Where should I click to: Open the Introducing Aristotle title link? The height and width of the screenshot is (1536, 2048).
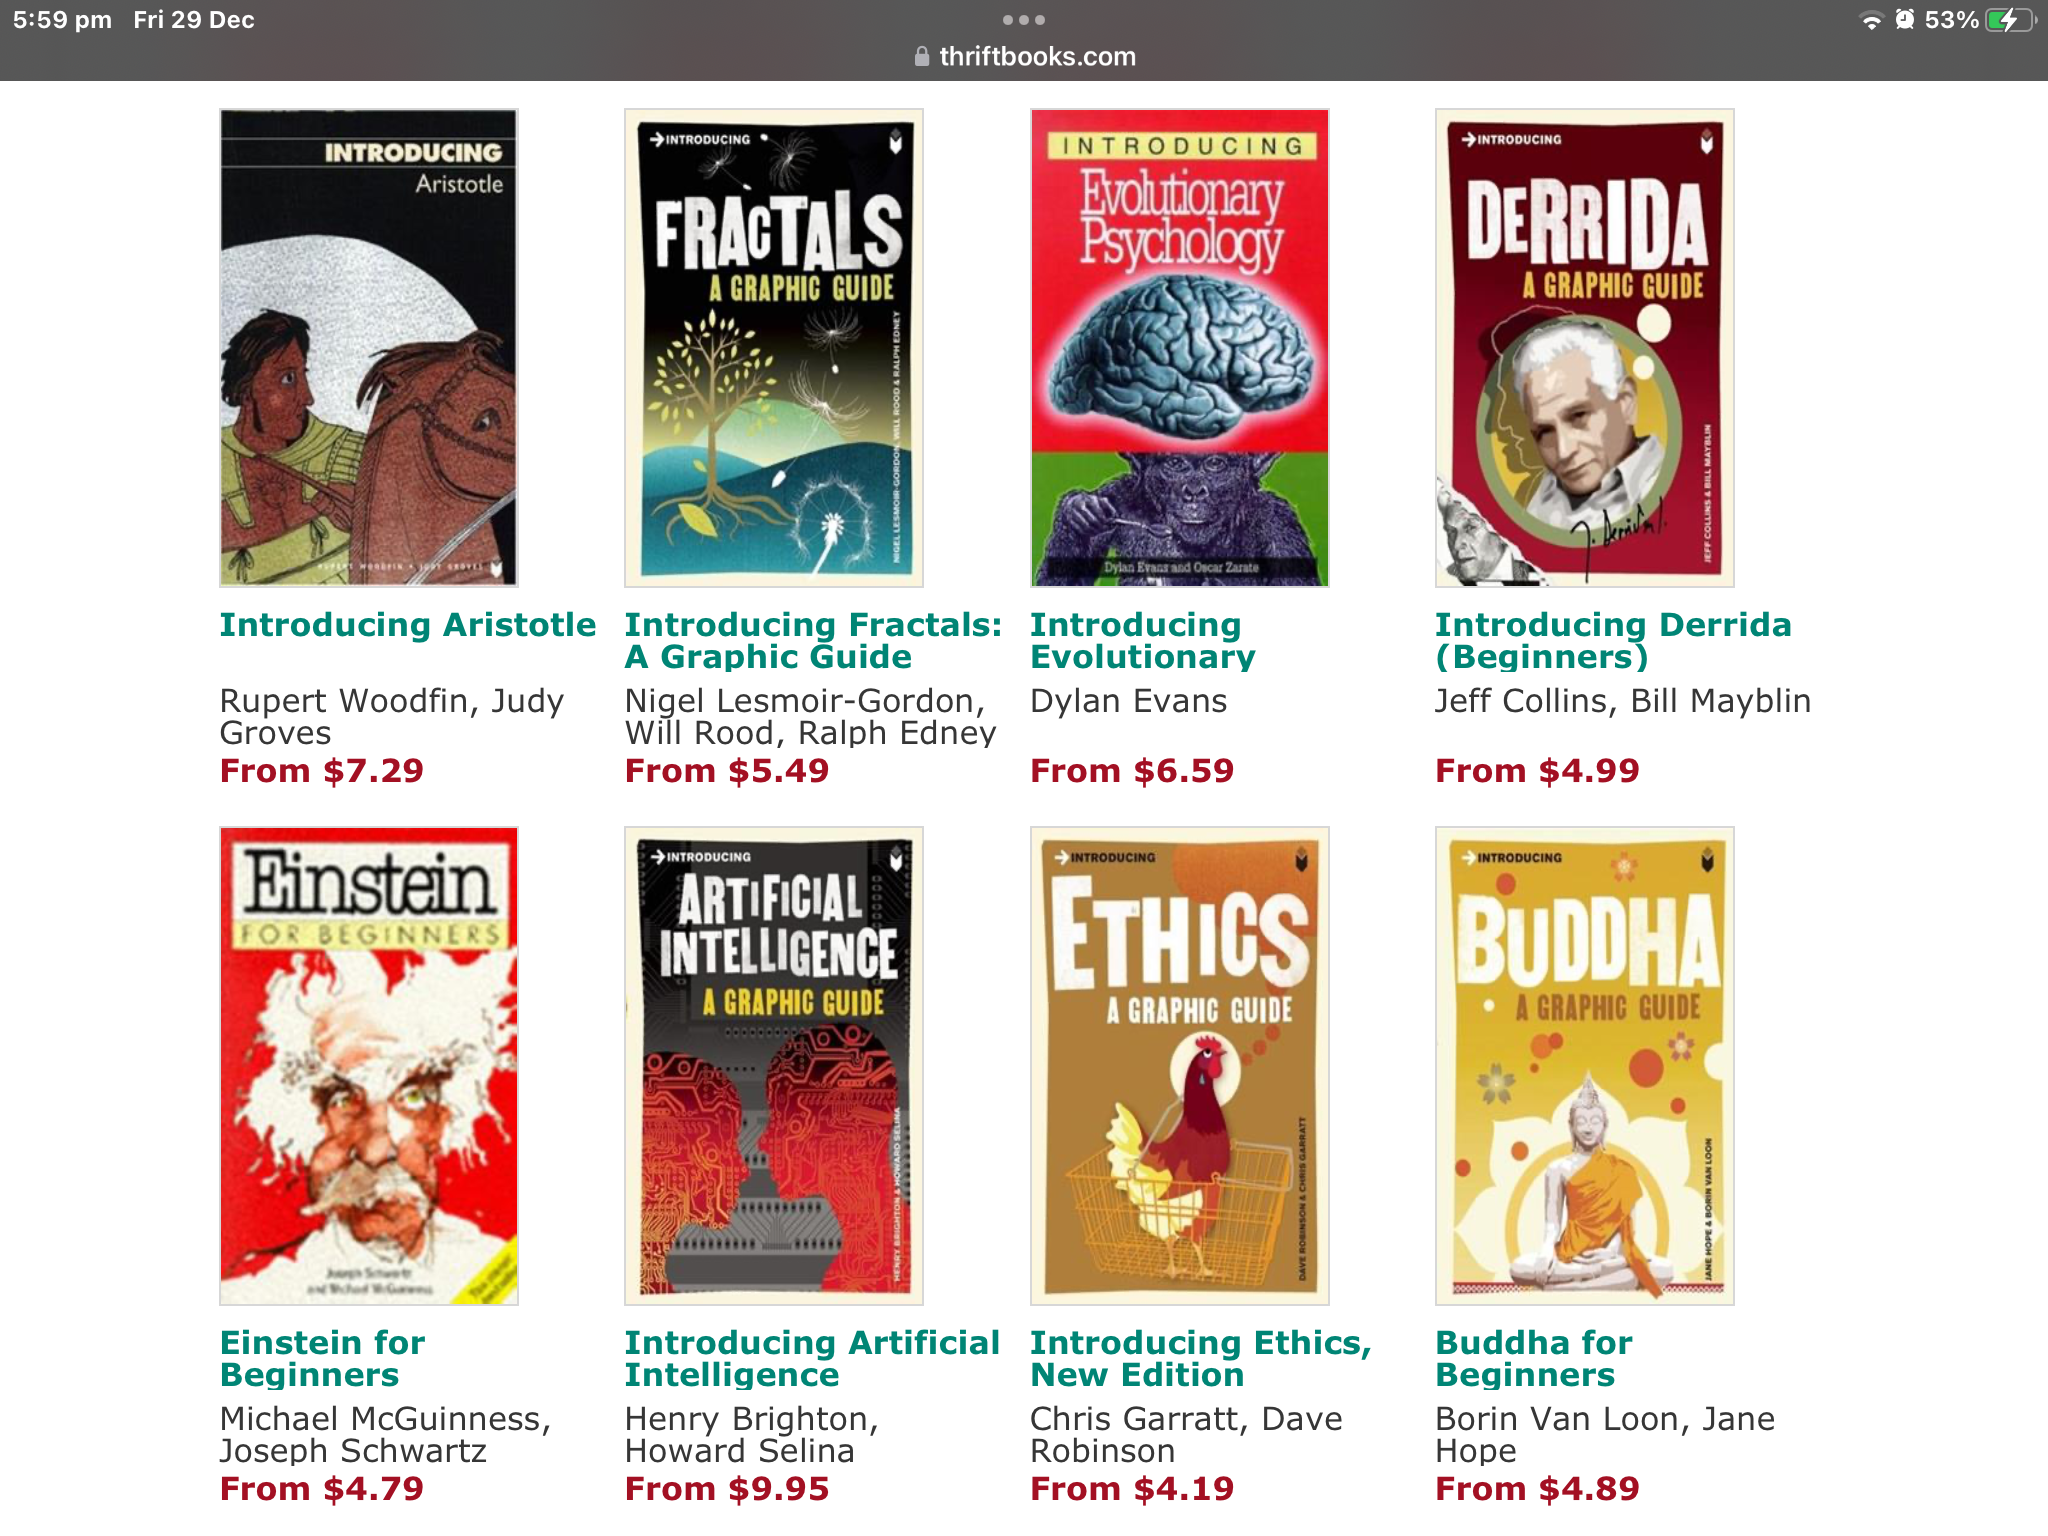[408, 625]
